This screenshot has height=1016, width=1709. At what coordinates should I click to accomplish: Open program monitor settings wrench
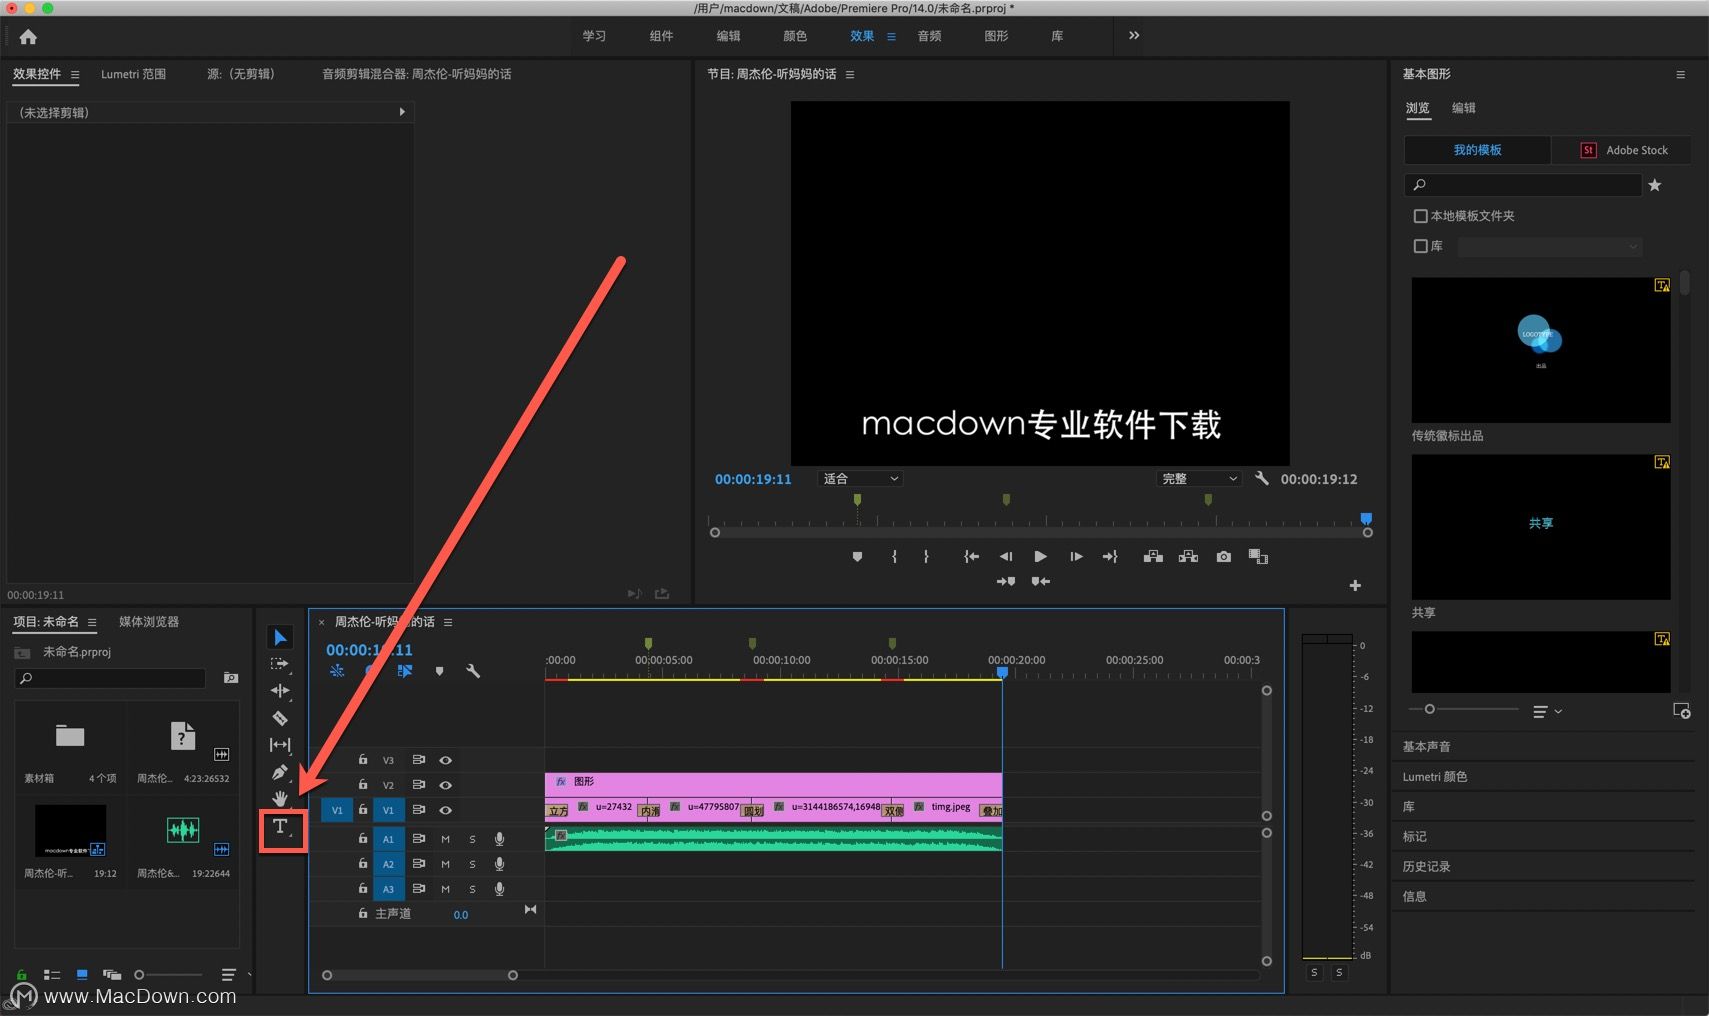click(1262, 479)
